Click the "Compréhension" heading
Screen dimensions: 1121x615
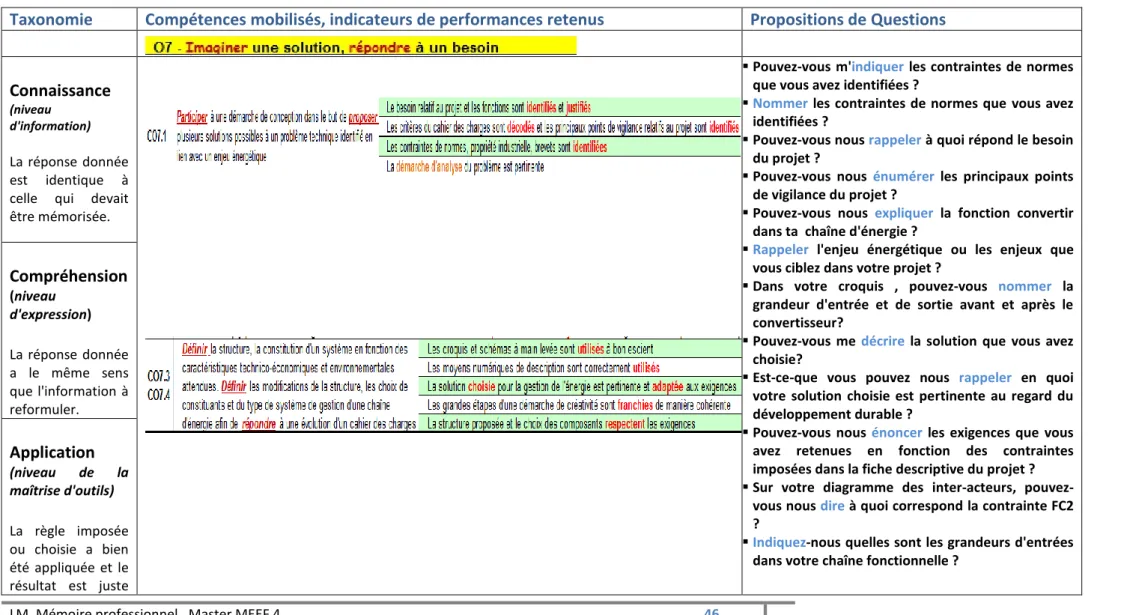pyautogui.click(x=69, y=276)
